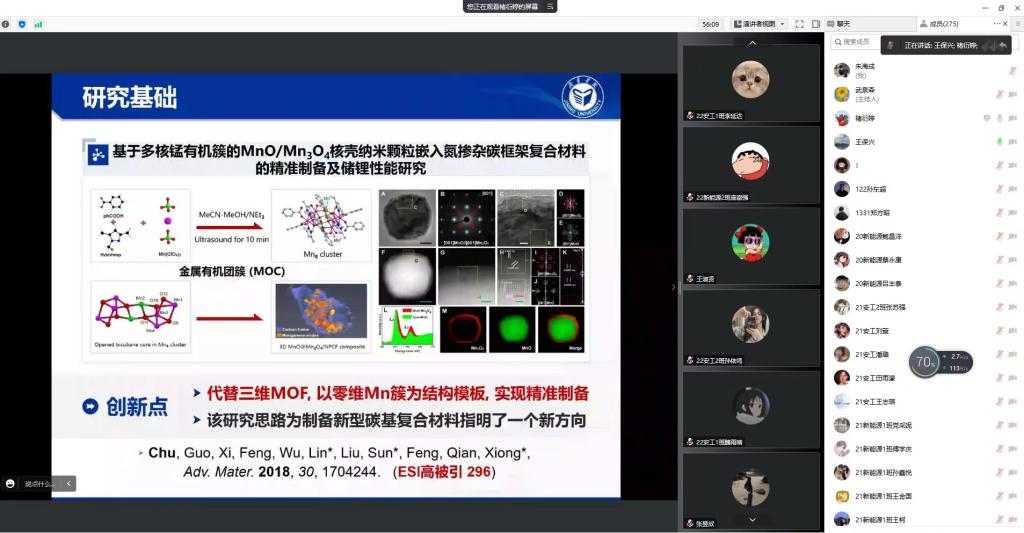Open the blue security shield icon
Image resolution: width=1024 pixels, height=533 pixels.
pyautogui.click(x=22, y=24)
